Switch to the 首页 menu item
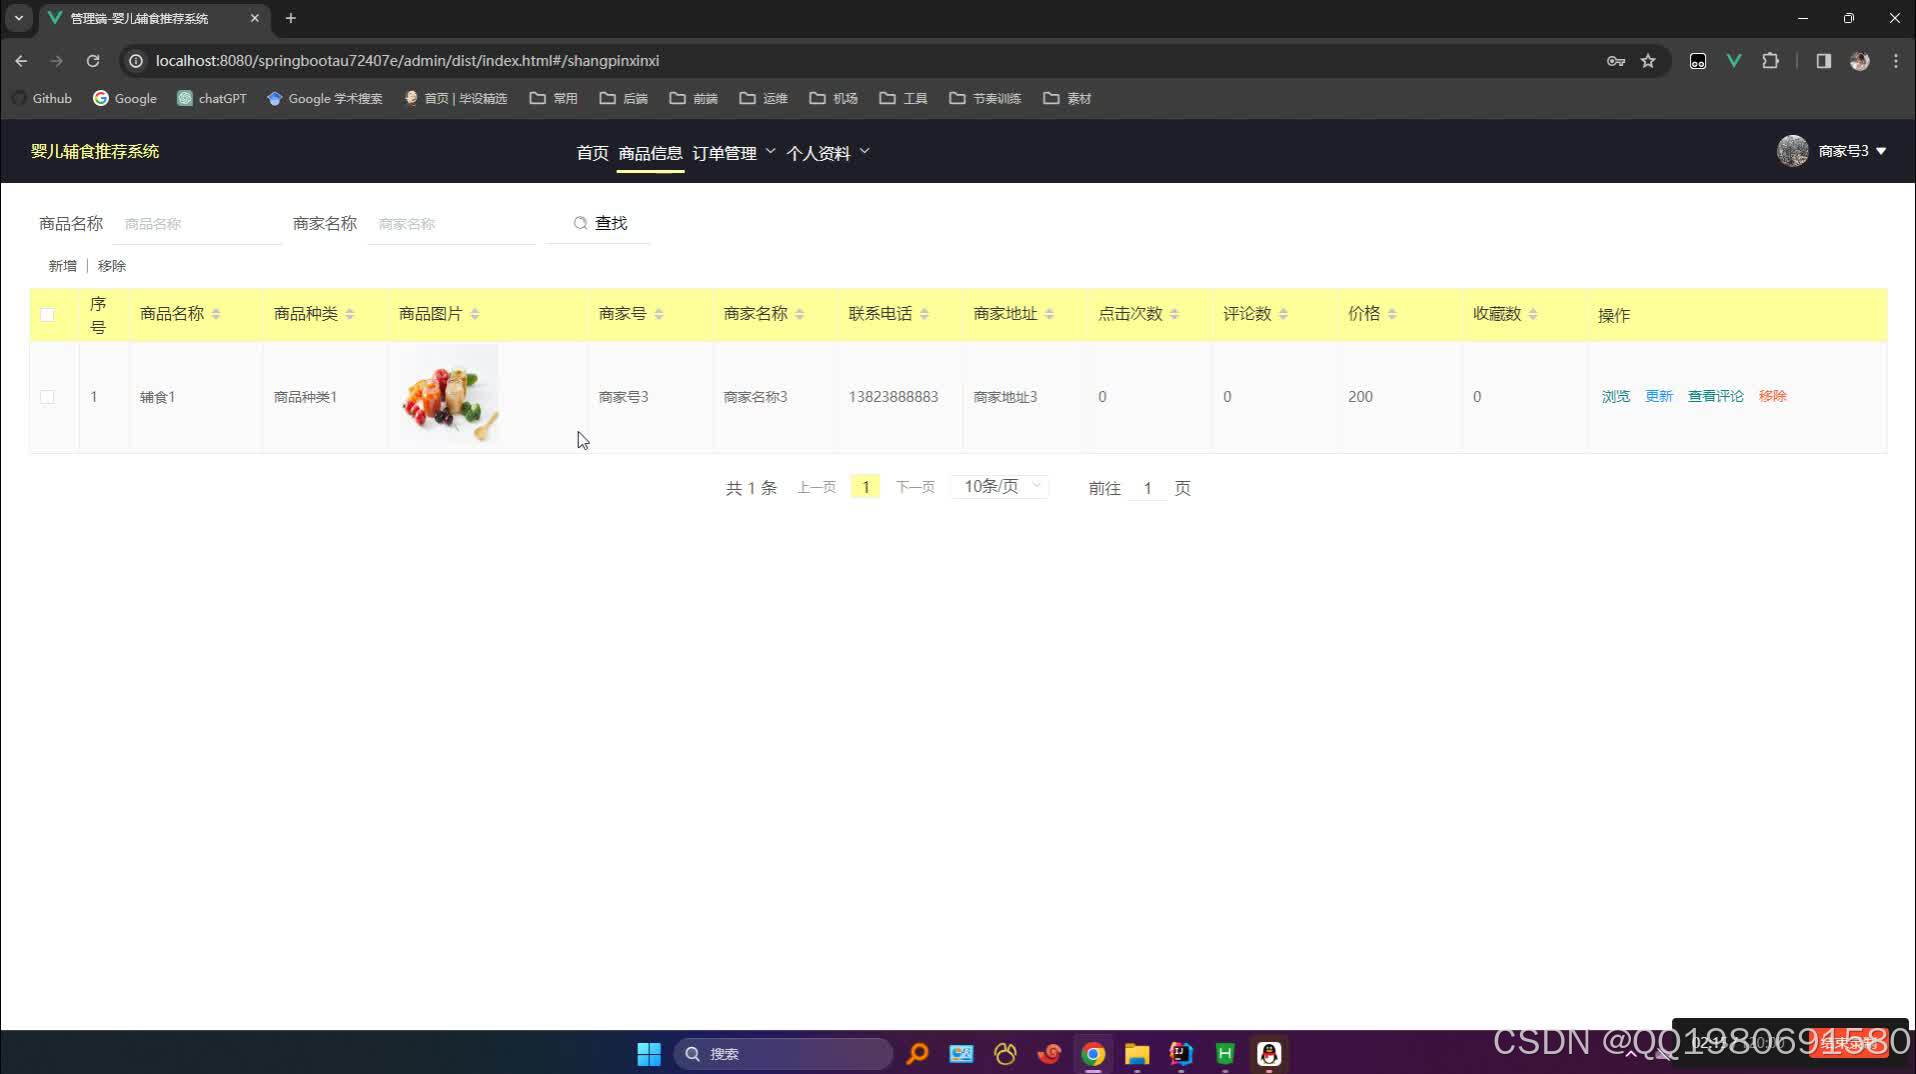 (591, 152)
